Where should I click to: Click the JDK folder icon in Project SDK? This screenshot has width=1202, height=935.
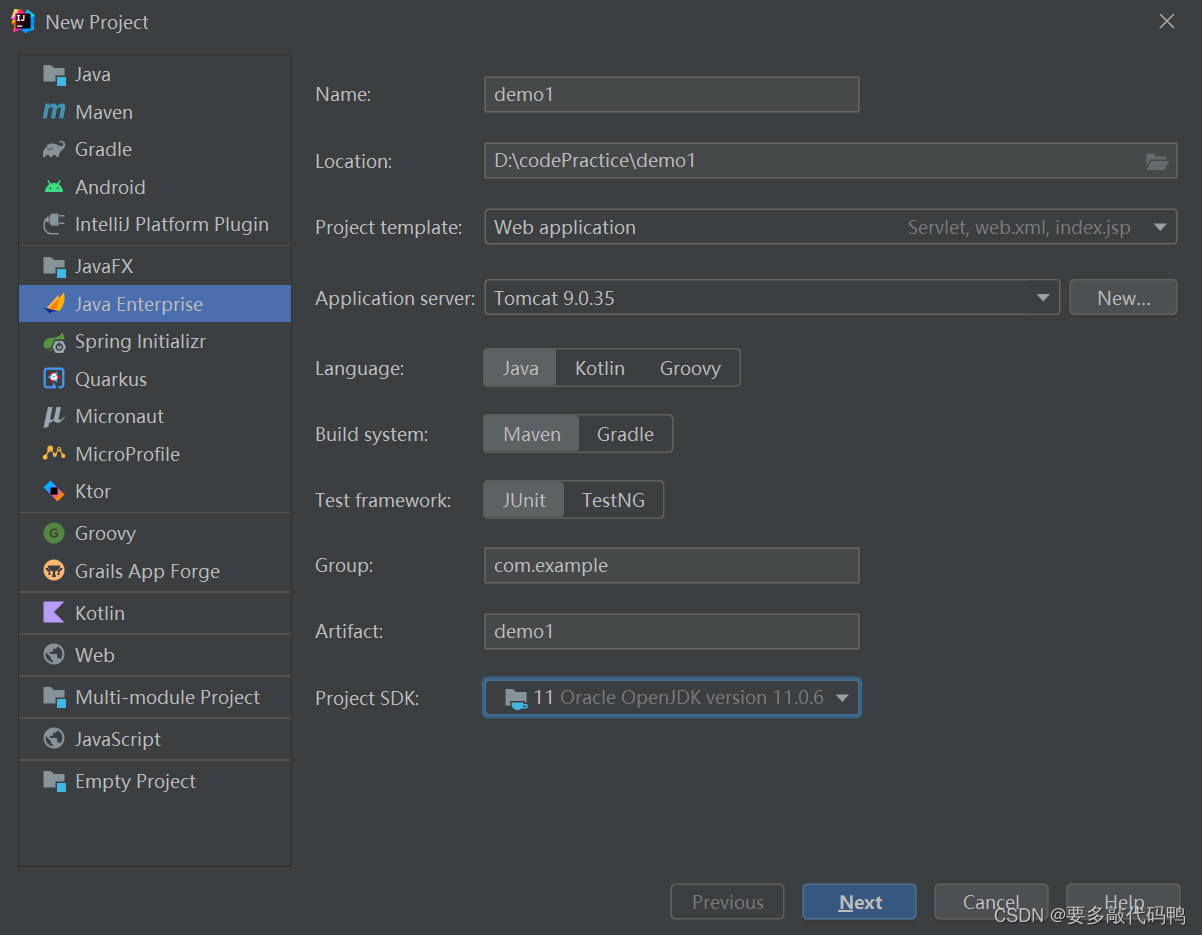(x=516, y=698)
